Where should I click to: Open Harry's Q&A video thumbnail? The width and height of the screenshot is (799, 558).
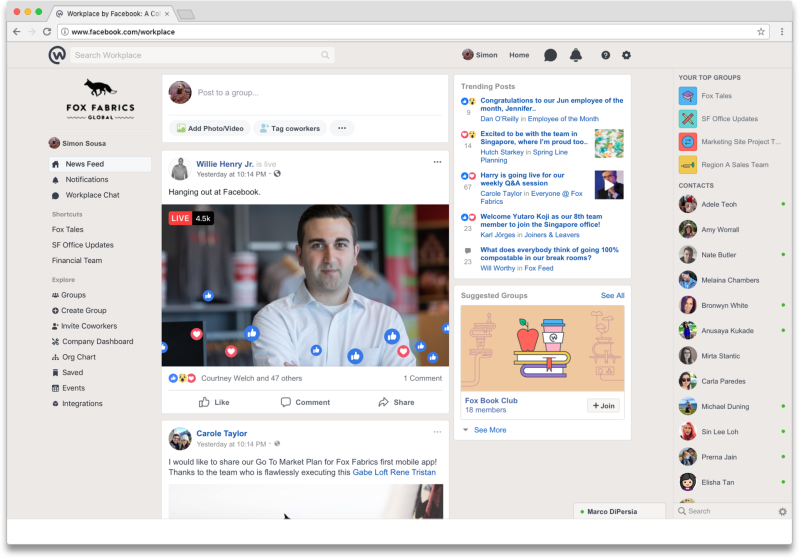tap(609, 185)
